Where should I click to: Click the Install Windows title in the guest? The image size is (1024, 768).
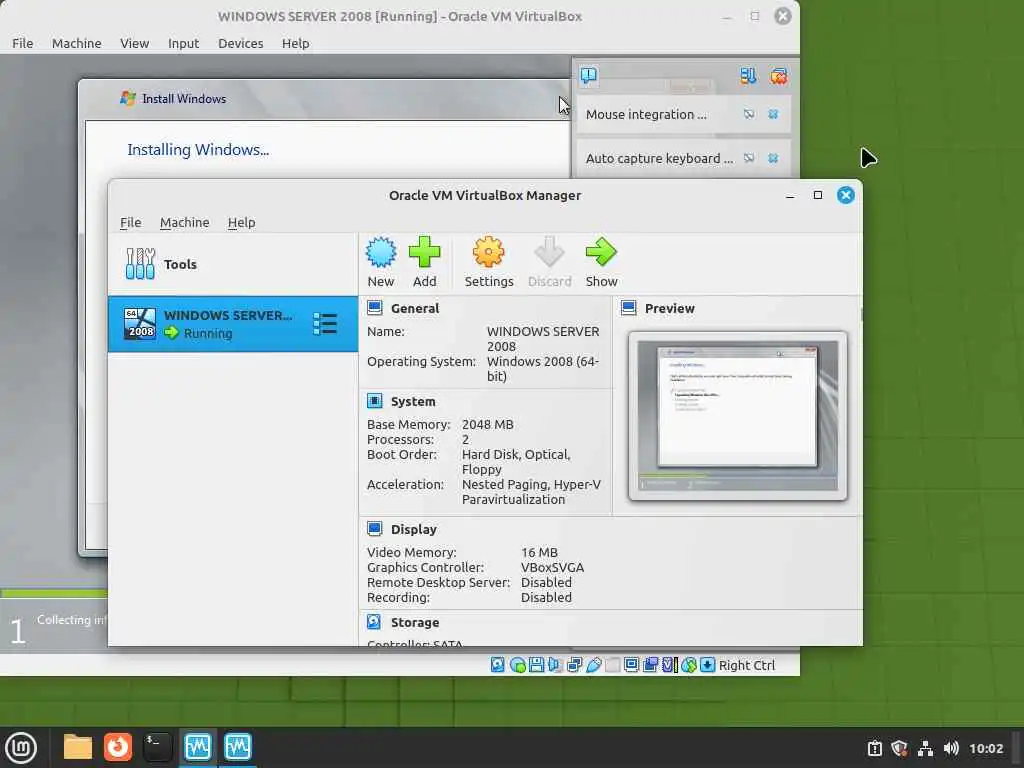click(184, 99)
